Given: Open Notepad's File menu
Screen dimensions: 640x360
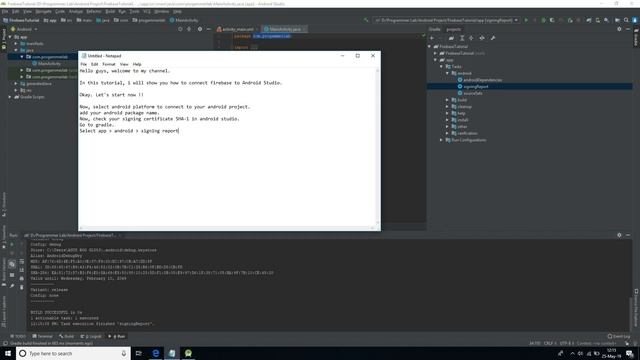Looking at the screenshot, I should click(x=83, y=64).
